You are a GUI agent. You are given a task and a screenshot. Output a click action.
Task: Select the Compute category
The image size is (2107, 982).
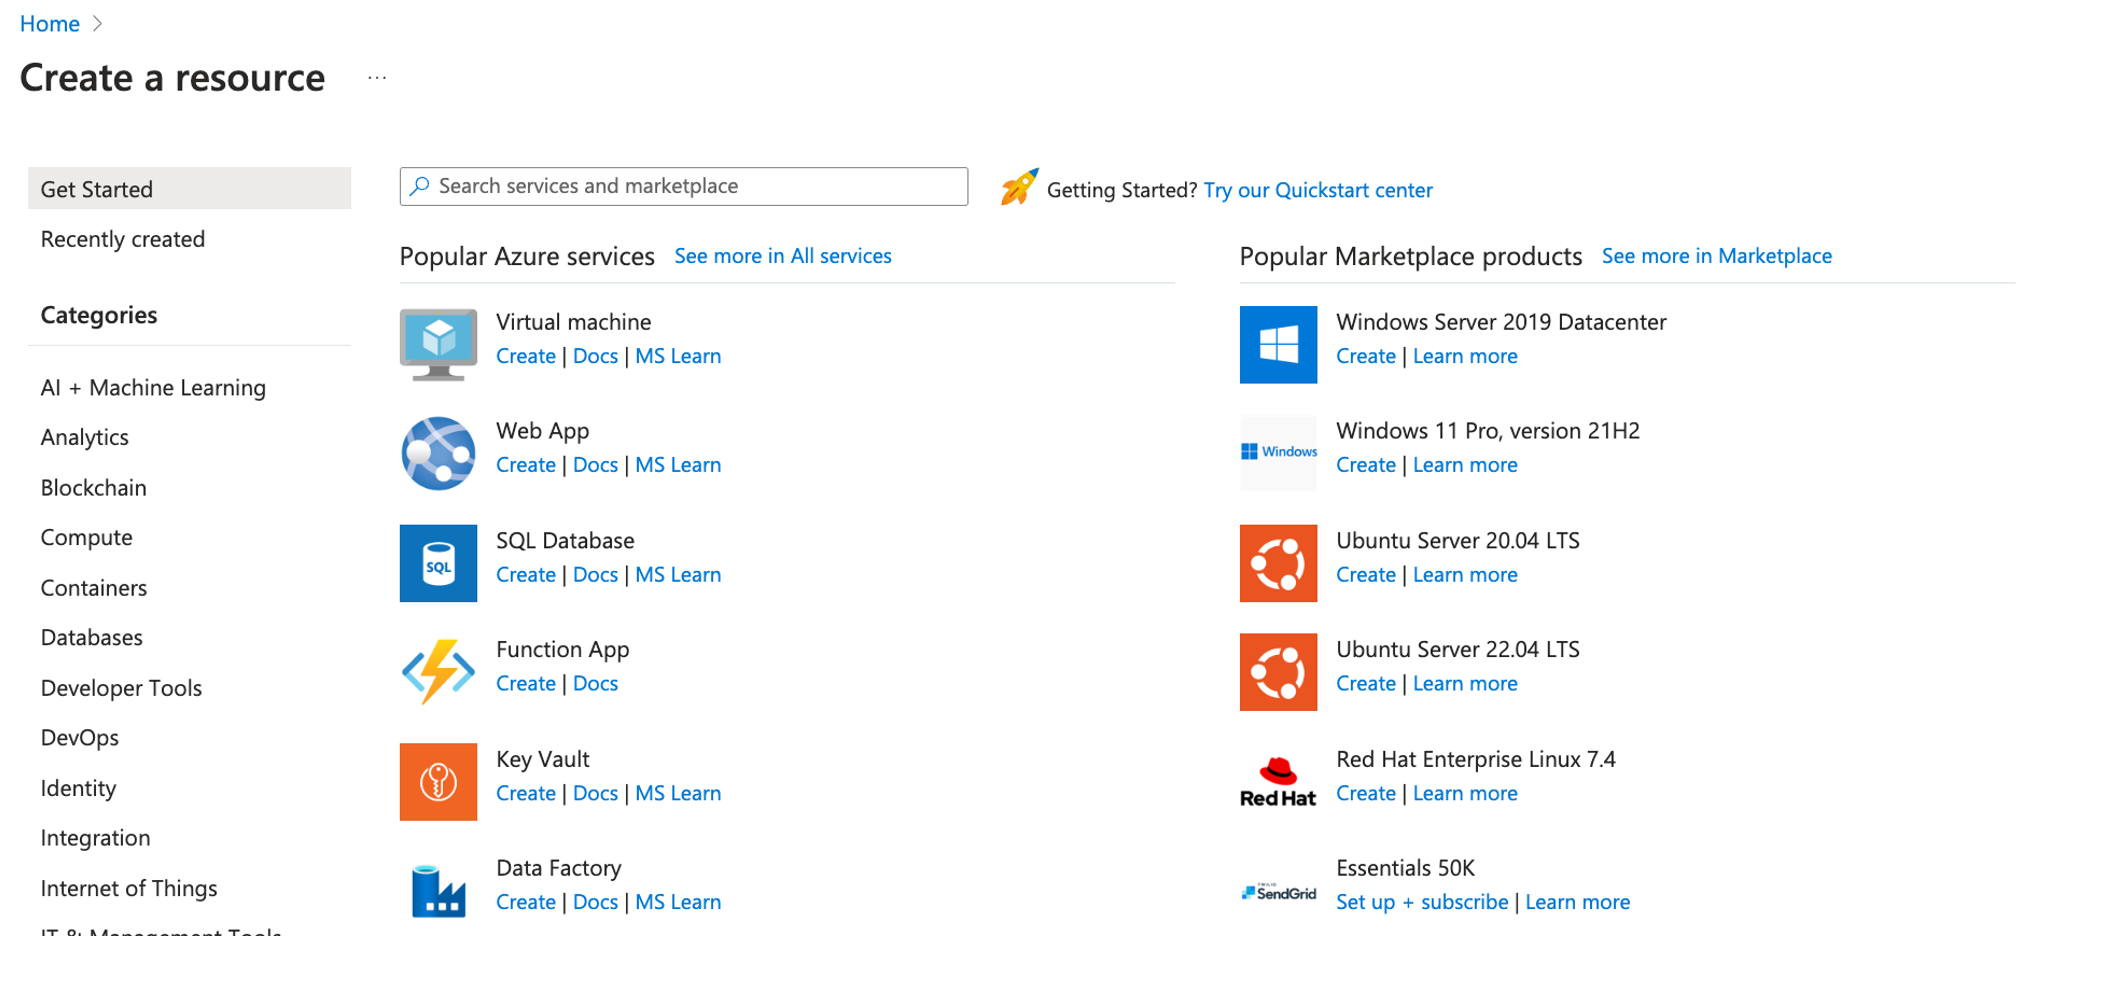87,537
